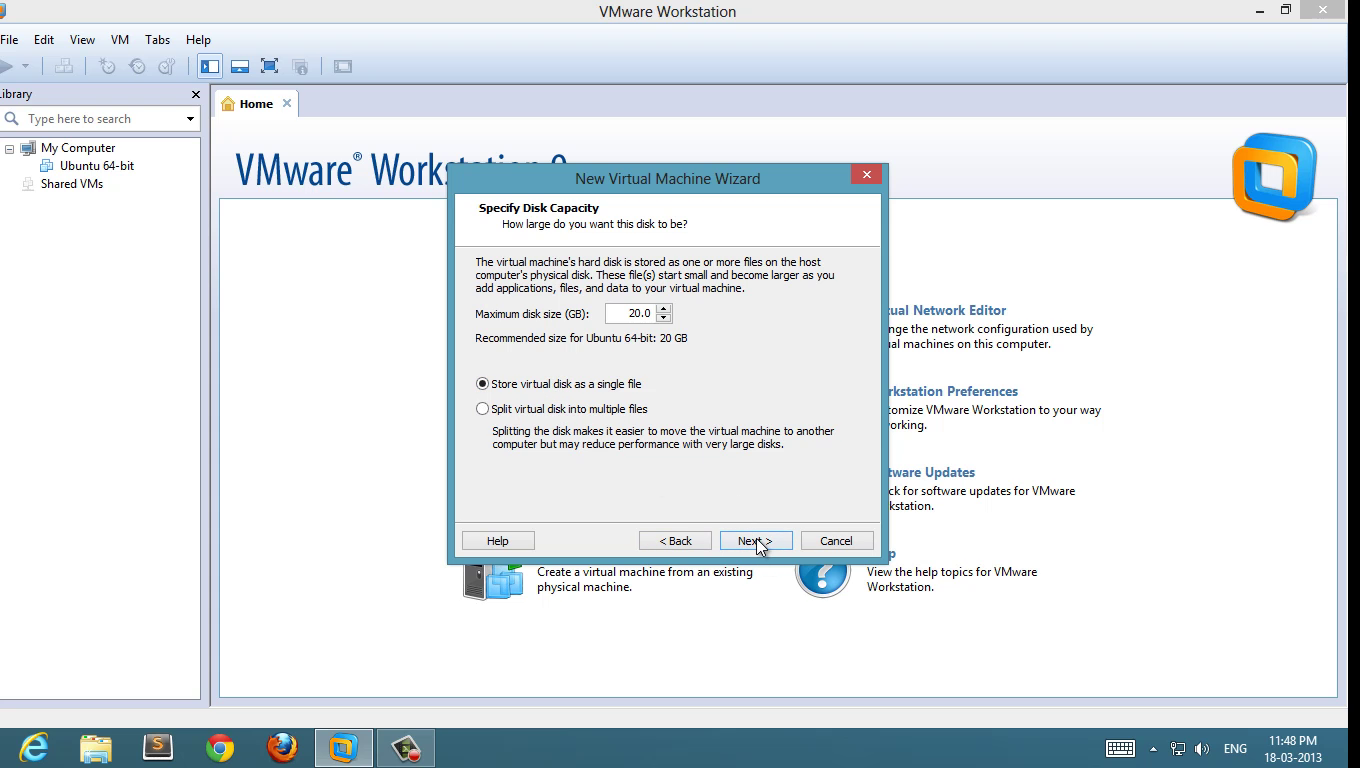Open the snapshot manager toolbar icon
This screenshot has width=1360, height=768.
[x=167, y=67]
